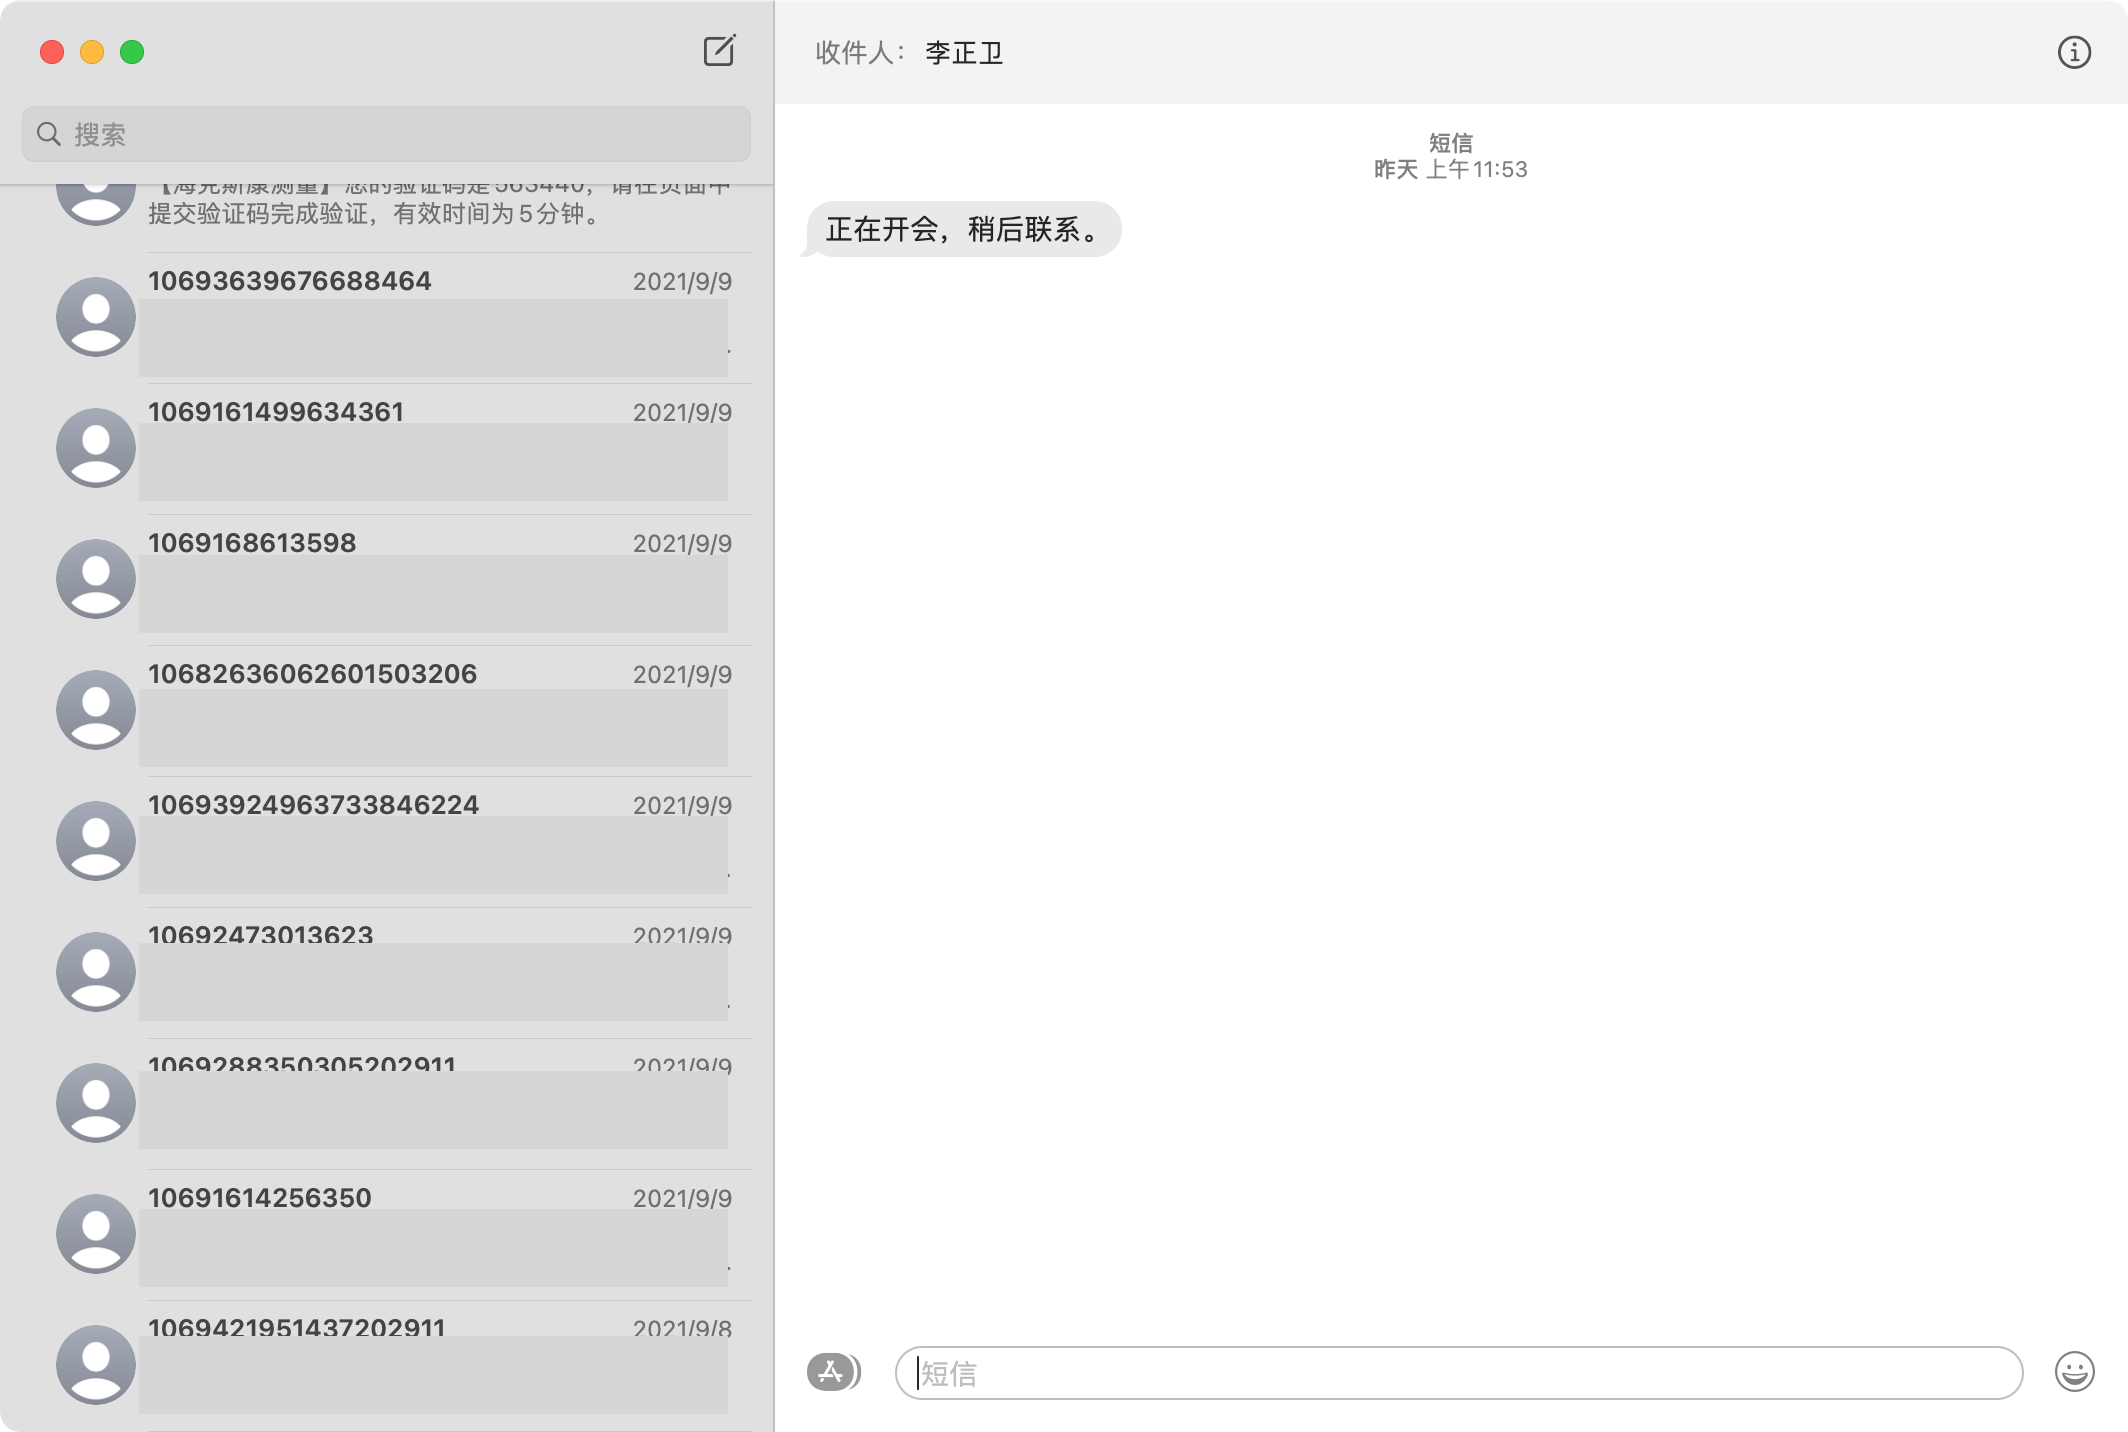Click in the 短信 message input field
Image resolution: width=2128 pixels, height=1432 pixels.
click(1460, 1373)
